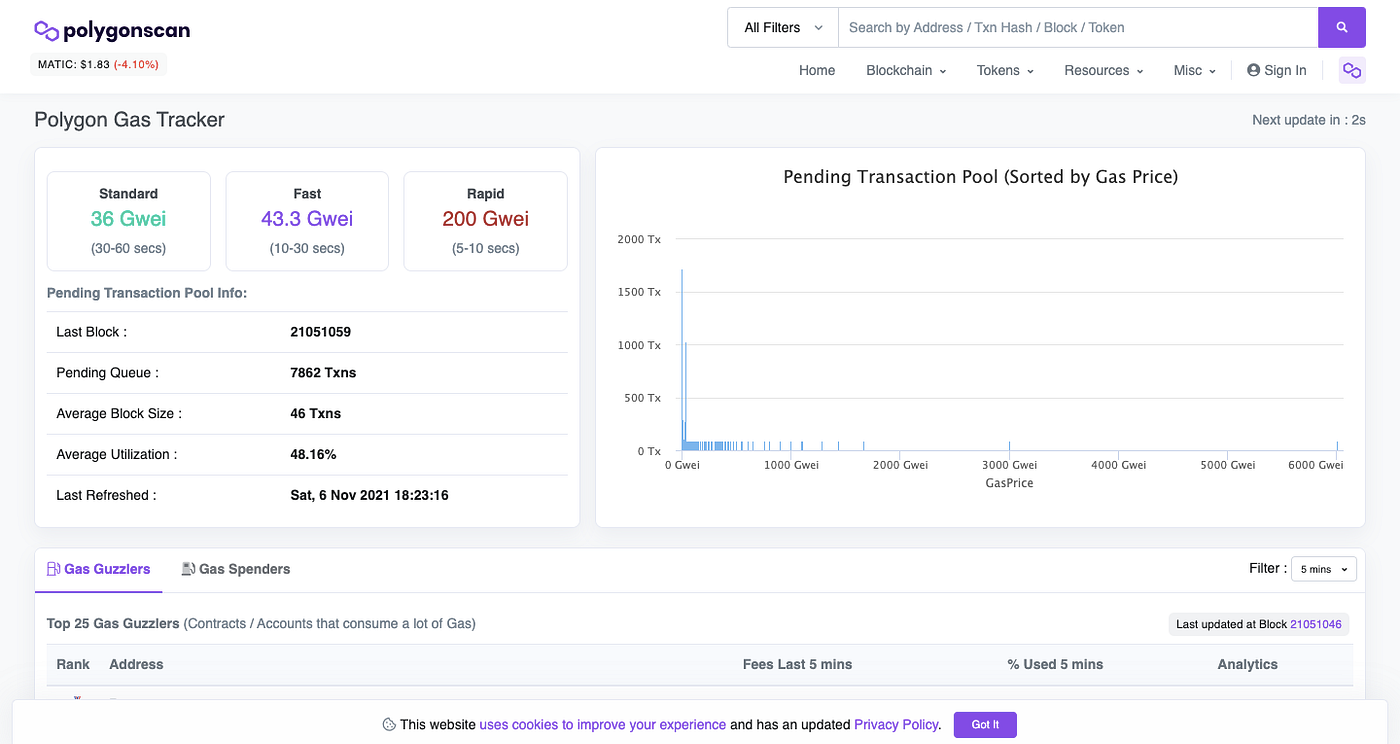Switch to the Gas Guzzlers tab

pos(99,569)
